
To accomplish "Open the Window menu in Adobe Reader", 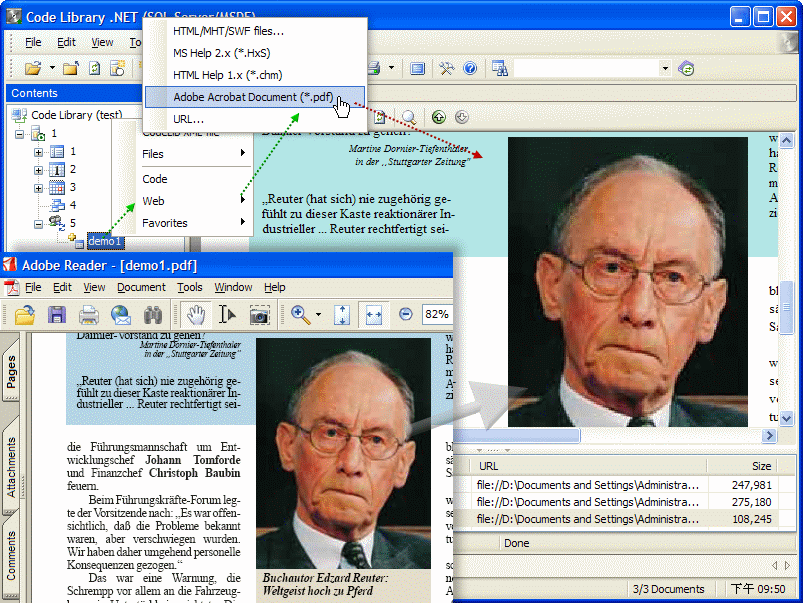I will pos(233,287).
